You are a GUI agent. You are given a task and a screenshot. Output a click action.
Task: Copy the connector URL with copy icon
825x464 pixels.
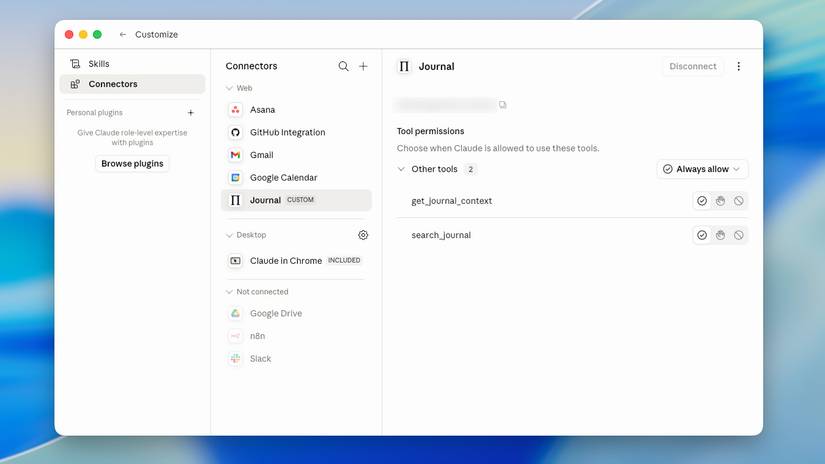pyautogui.click(x=502, y=105)
